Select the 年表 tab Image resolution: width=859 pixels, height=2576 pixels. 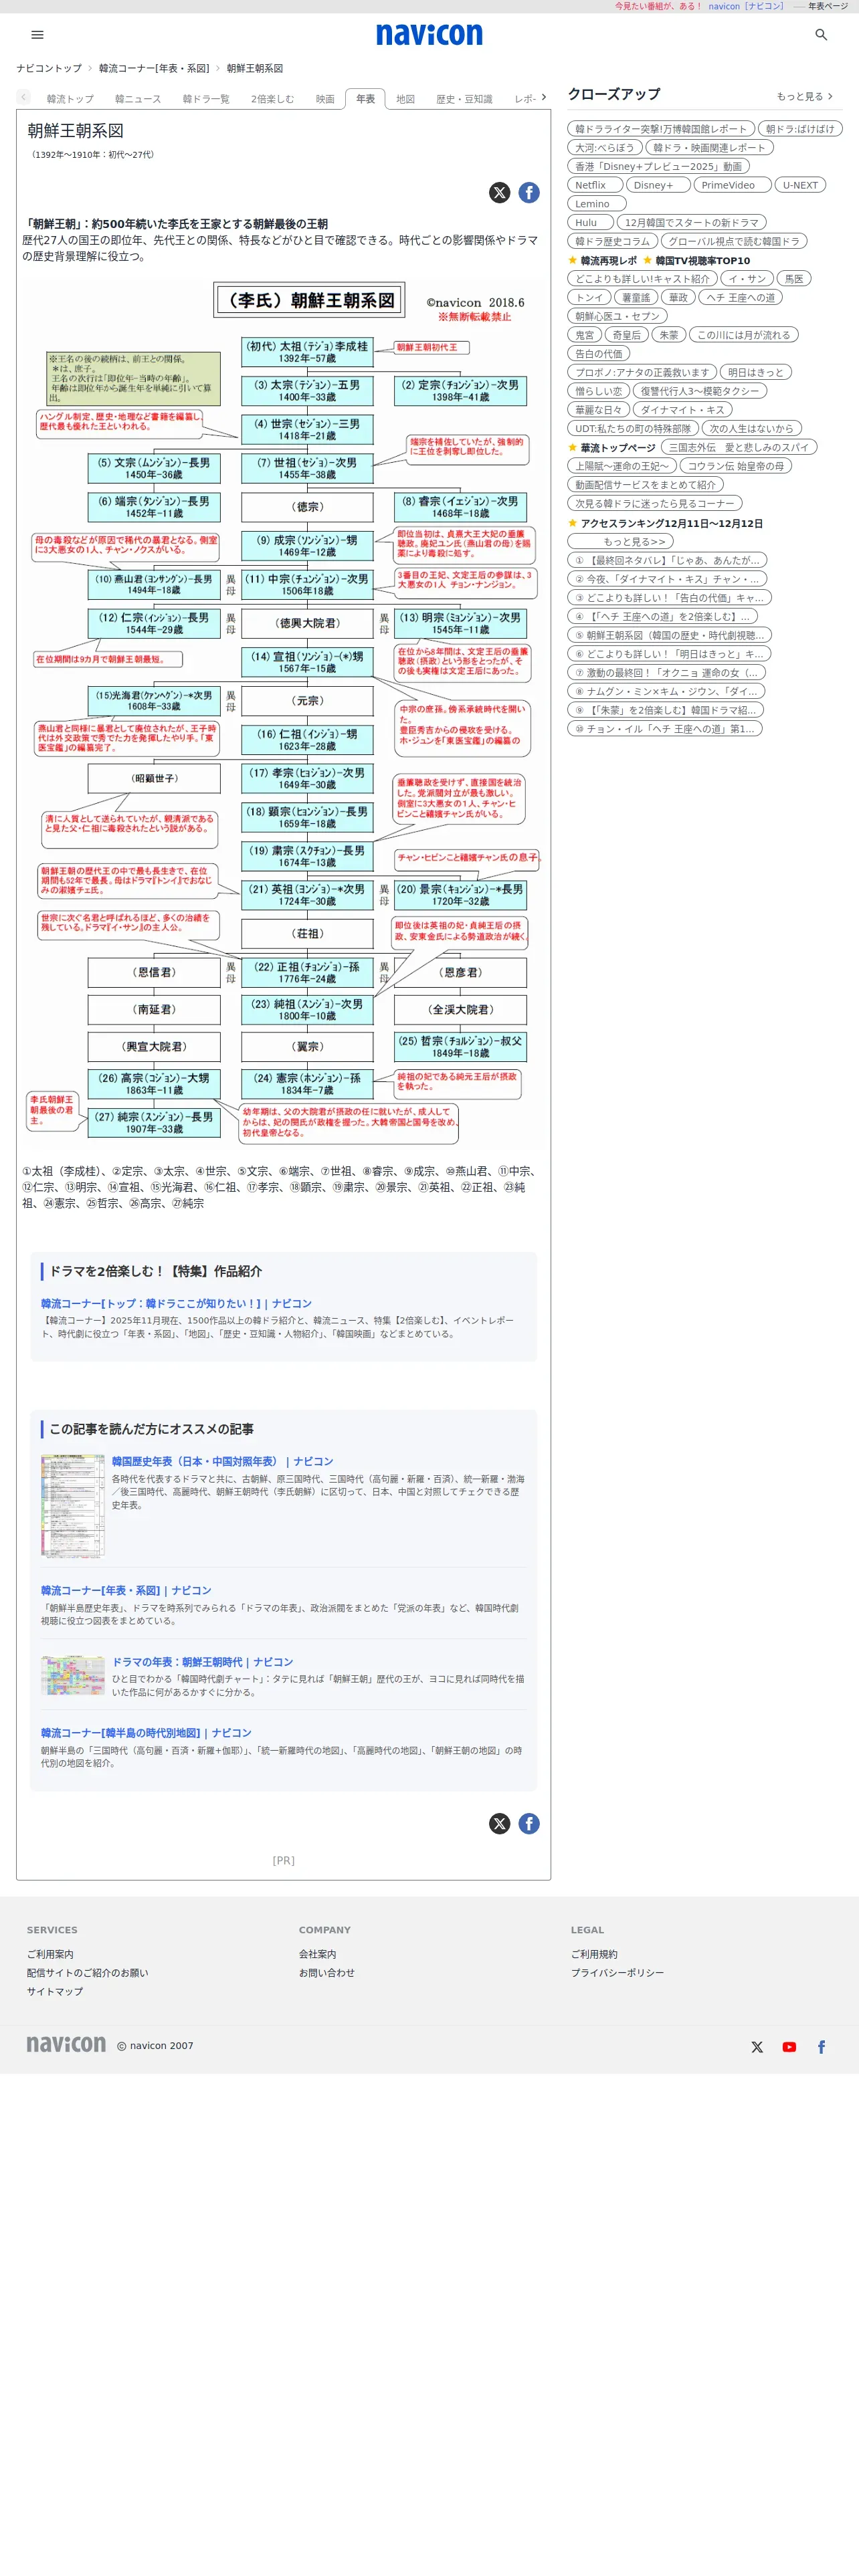pyautogui.click(x=365, y=99)
